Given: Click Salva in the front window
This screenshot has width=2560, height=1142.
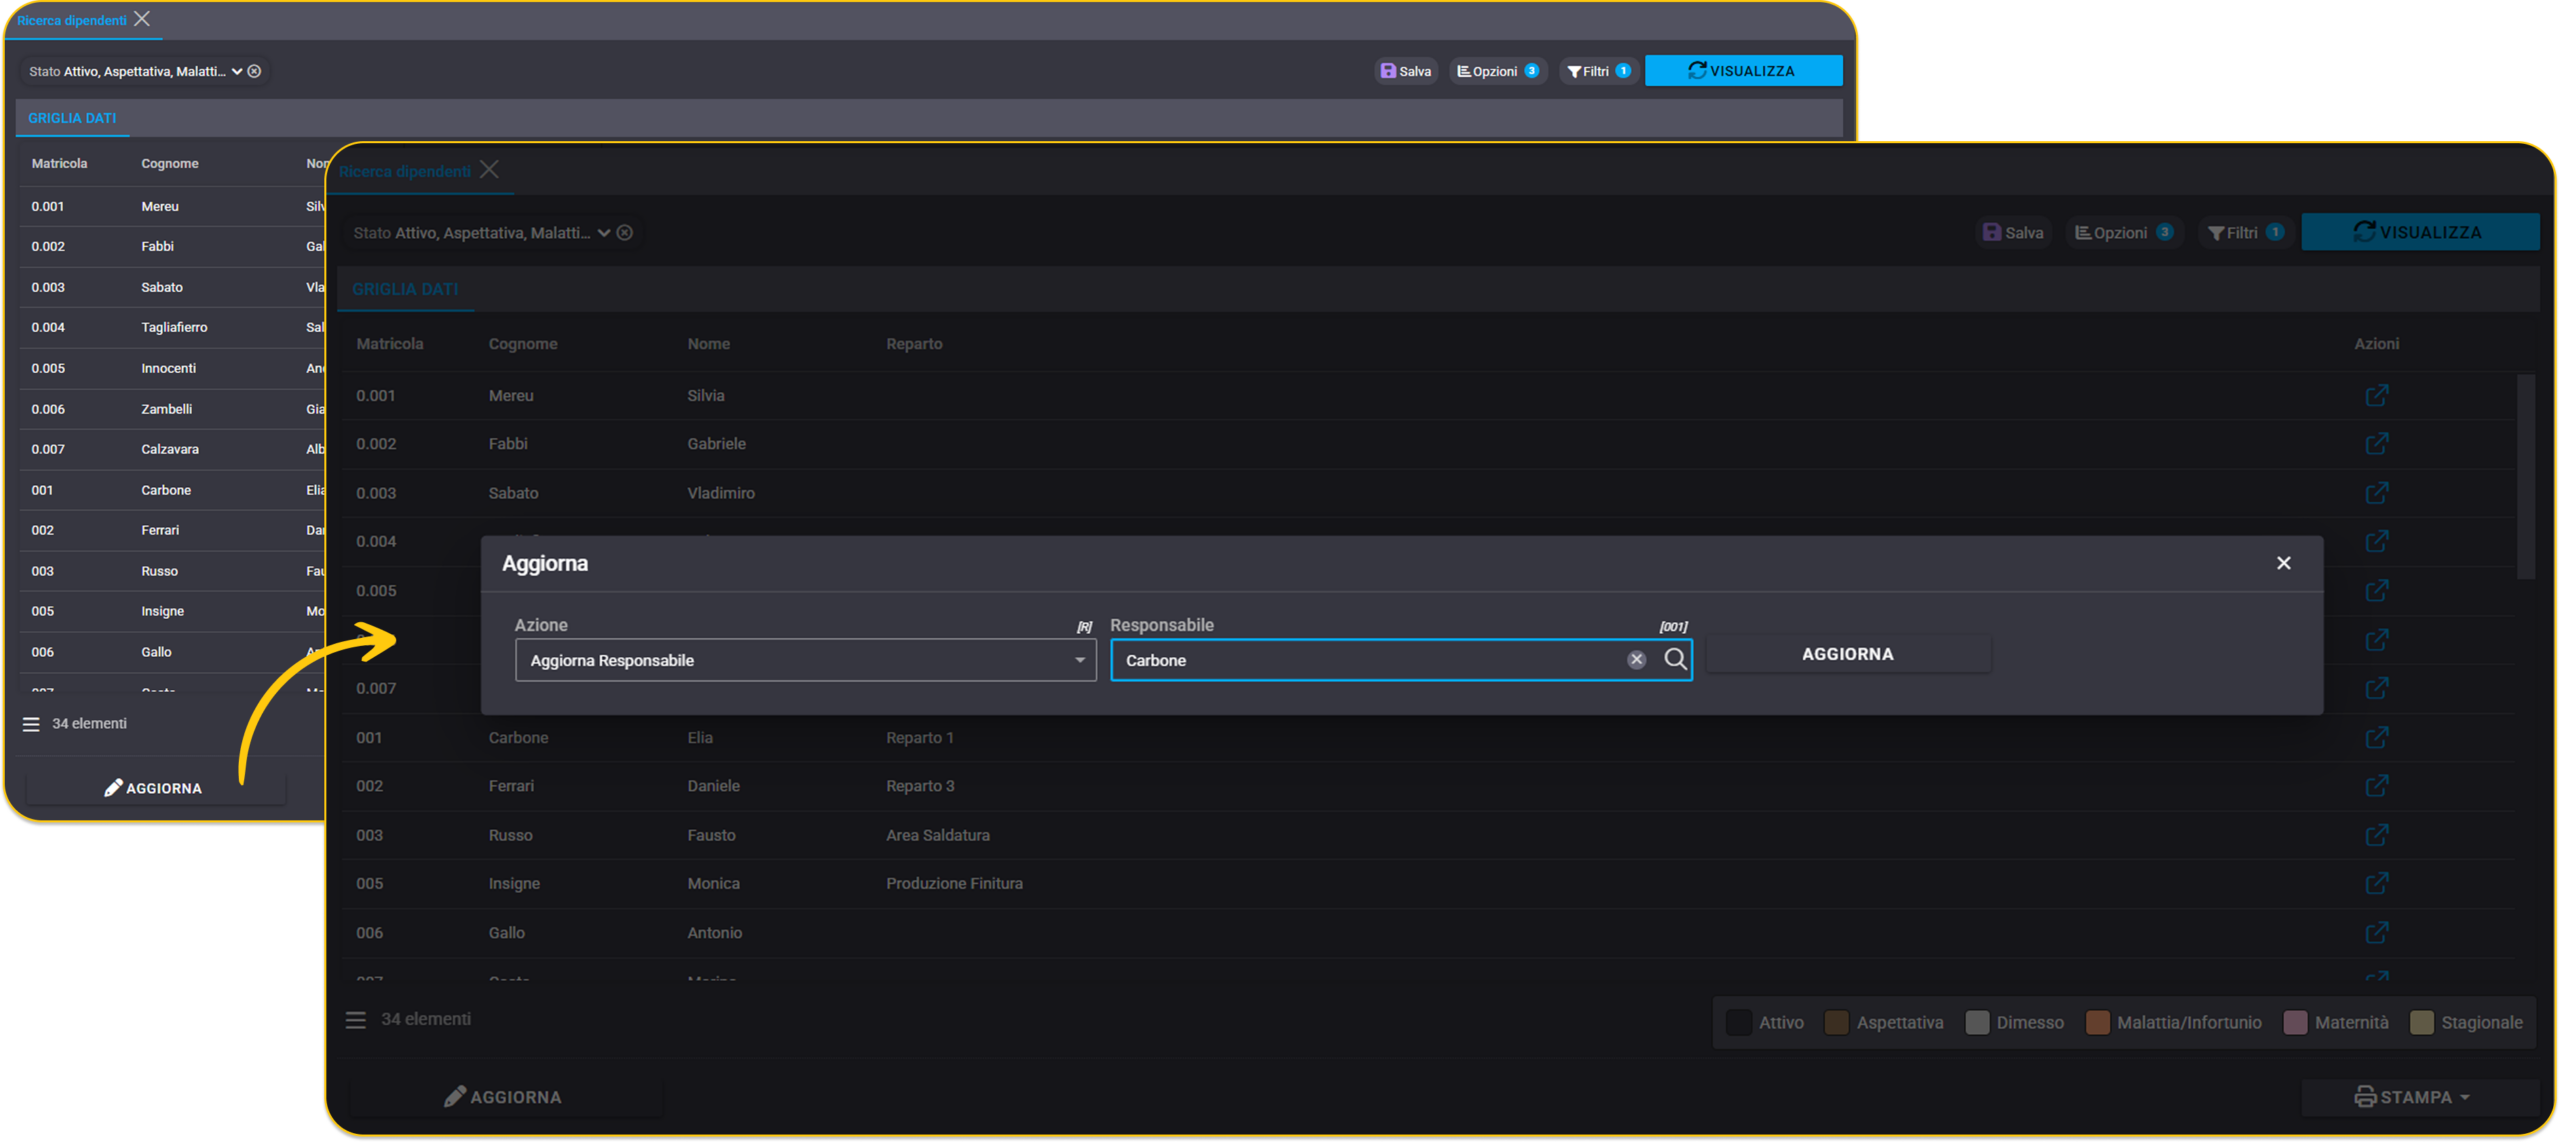Looking at the screenshot, I should tap(2014, 232).
